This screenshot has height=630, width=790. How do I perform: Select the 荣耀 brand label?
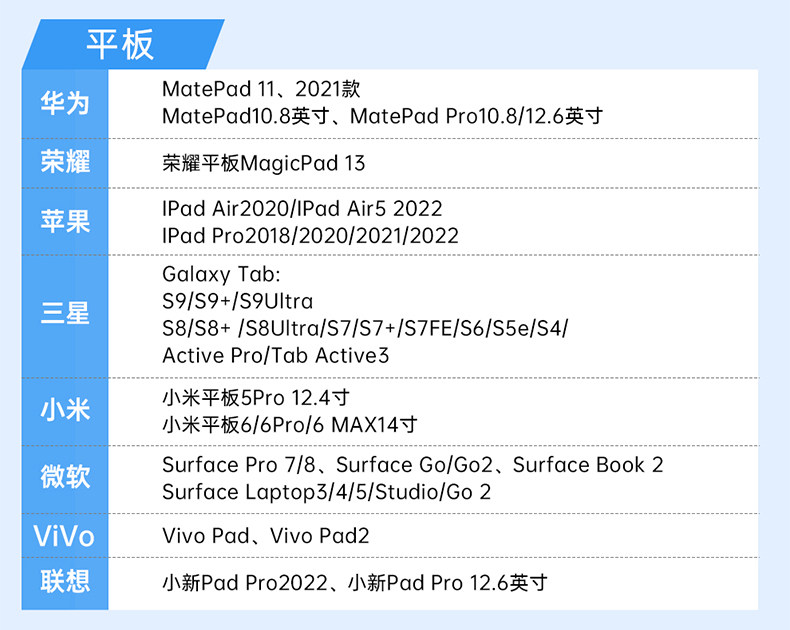tap(65, 163)
